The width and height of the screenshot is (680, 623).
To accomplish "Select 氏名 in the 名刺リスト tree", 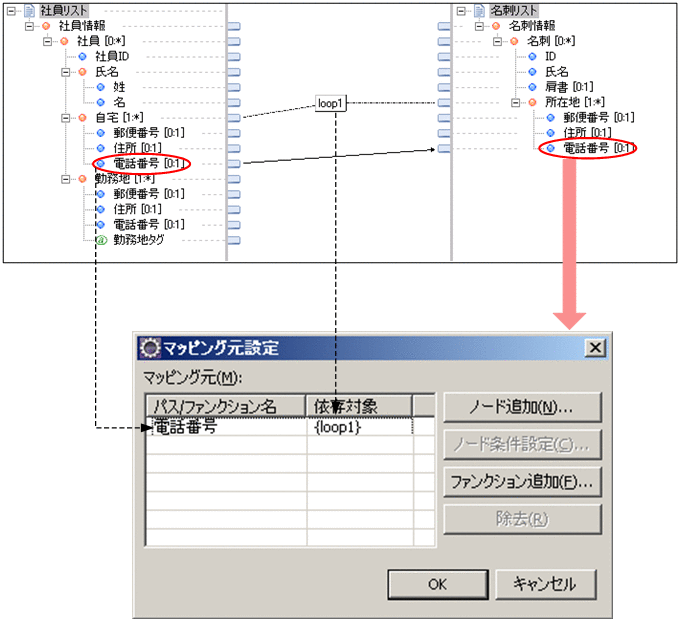I will tap(557, 72).
